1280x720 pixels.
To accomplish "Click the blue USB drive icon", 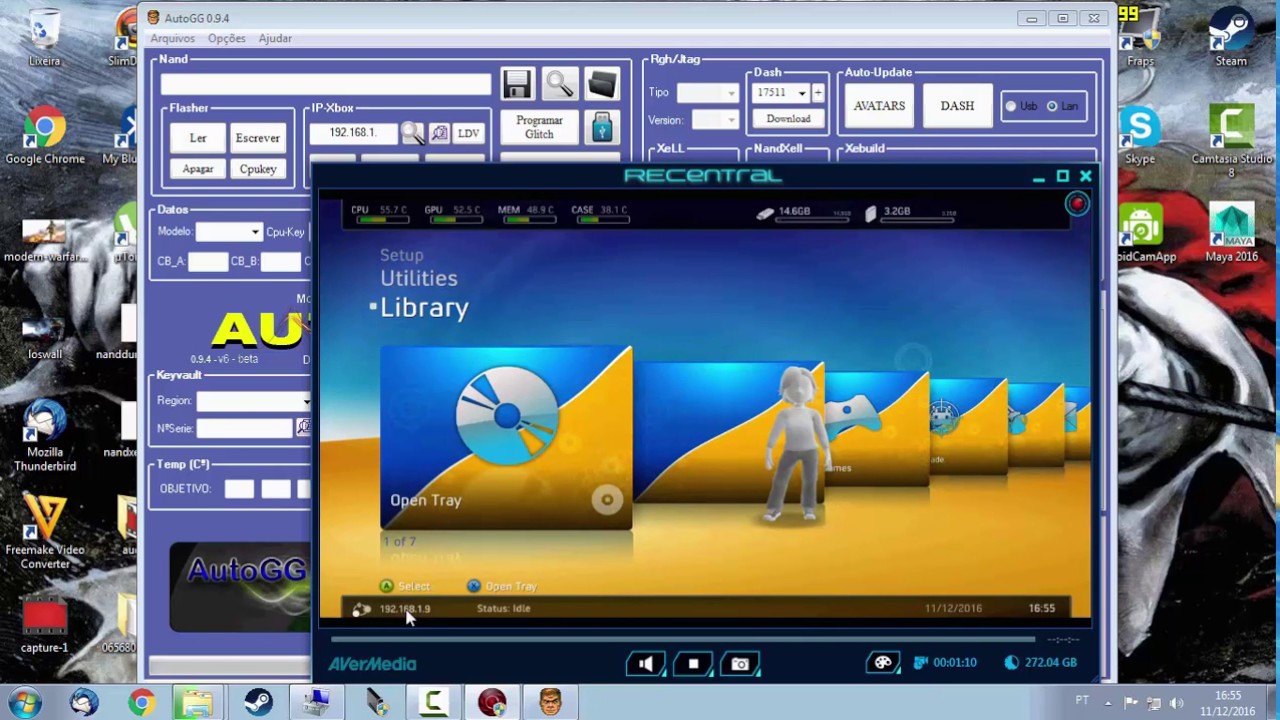I will pos(601,127).
